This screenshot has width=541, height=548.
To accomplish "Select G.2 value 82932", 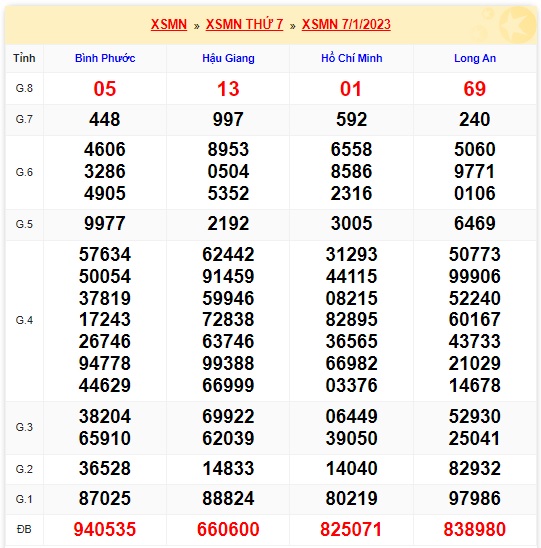I will click(475, 469).
